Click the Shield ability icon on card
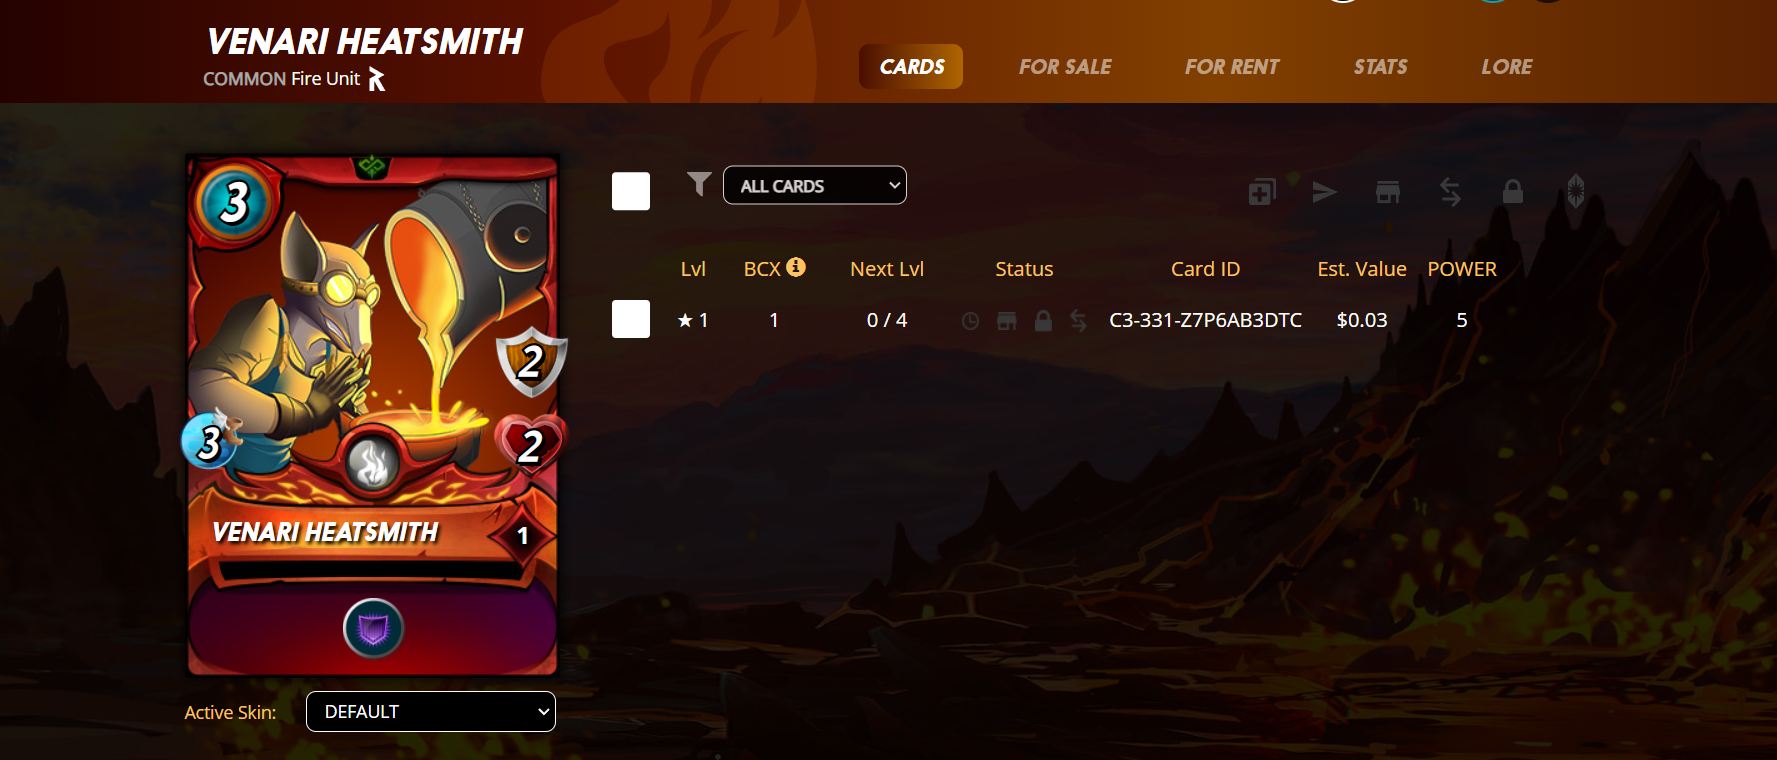1777x760 pixels. coord(373,629)
